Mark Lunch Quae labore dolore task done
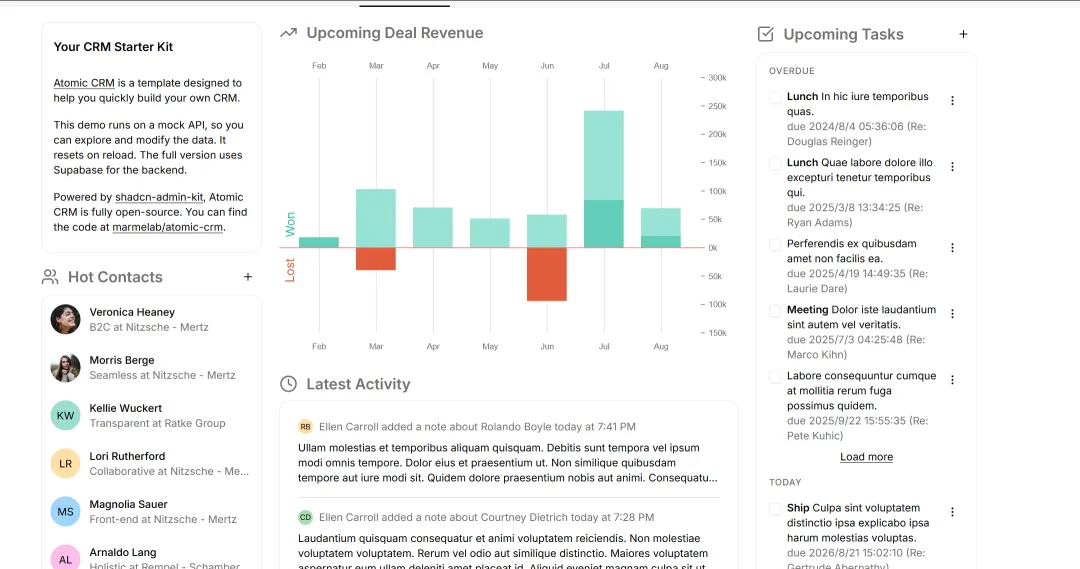Image resolution: width=1080 pixels, height=569 pixels. tap(775, 164)
